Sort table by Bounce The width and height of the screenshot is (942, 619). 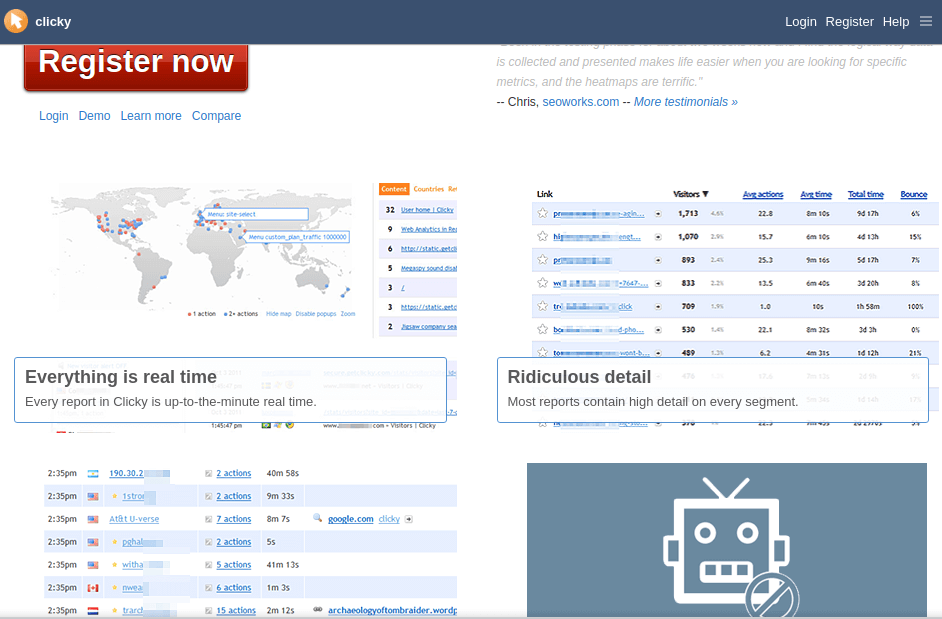[914, 194]
